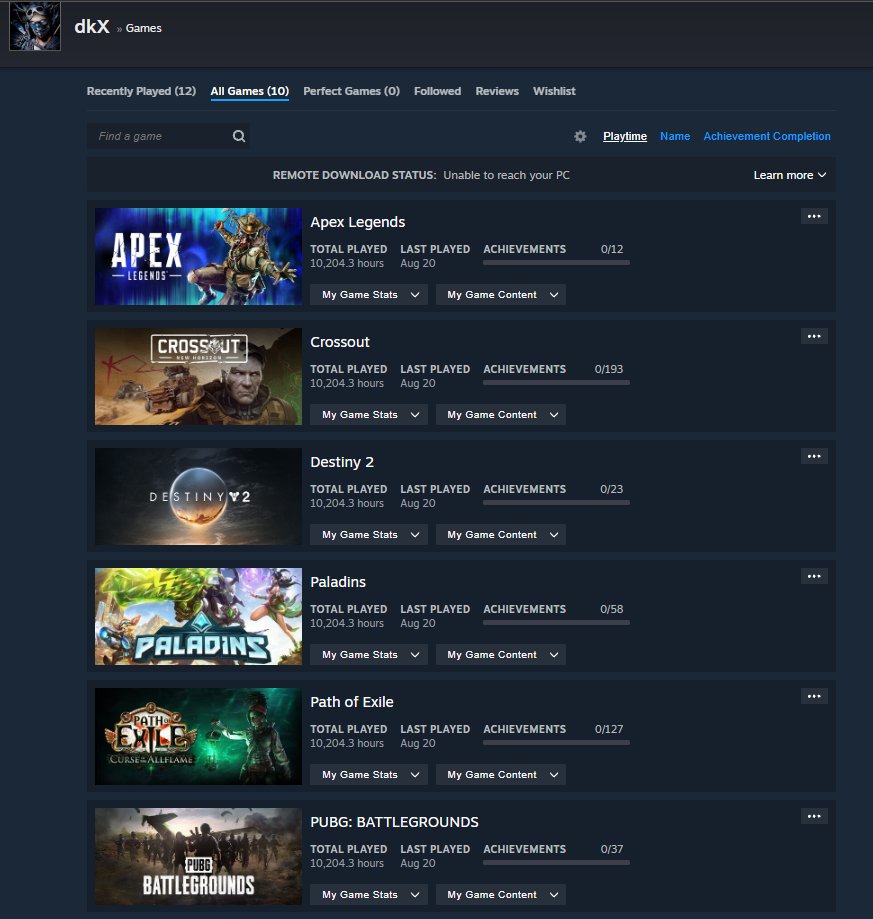Screen dimensions: 873x919
Task: Open PUBG: BATTLEGROUNDS three-dot options menu
Action: [x=814, y=816]
